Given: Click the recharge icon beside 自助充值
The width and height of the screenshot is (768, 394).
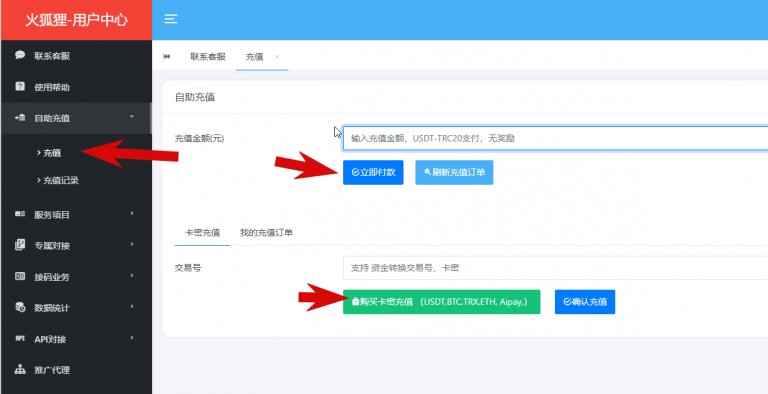Looking at the screenshot, I should (x=20, y=118).
